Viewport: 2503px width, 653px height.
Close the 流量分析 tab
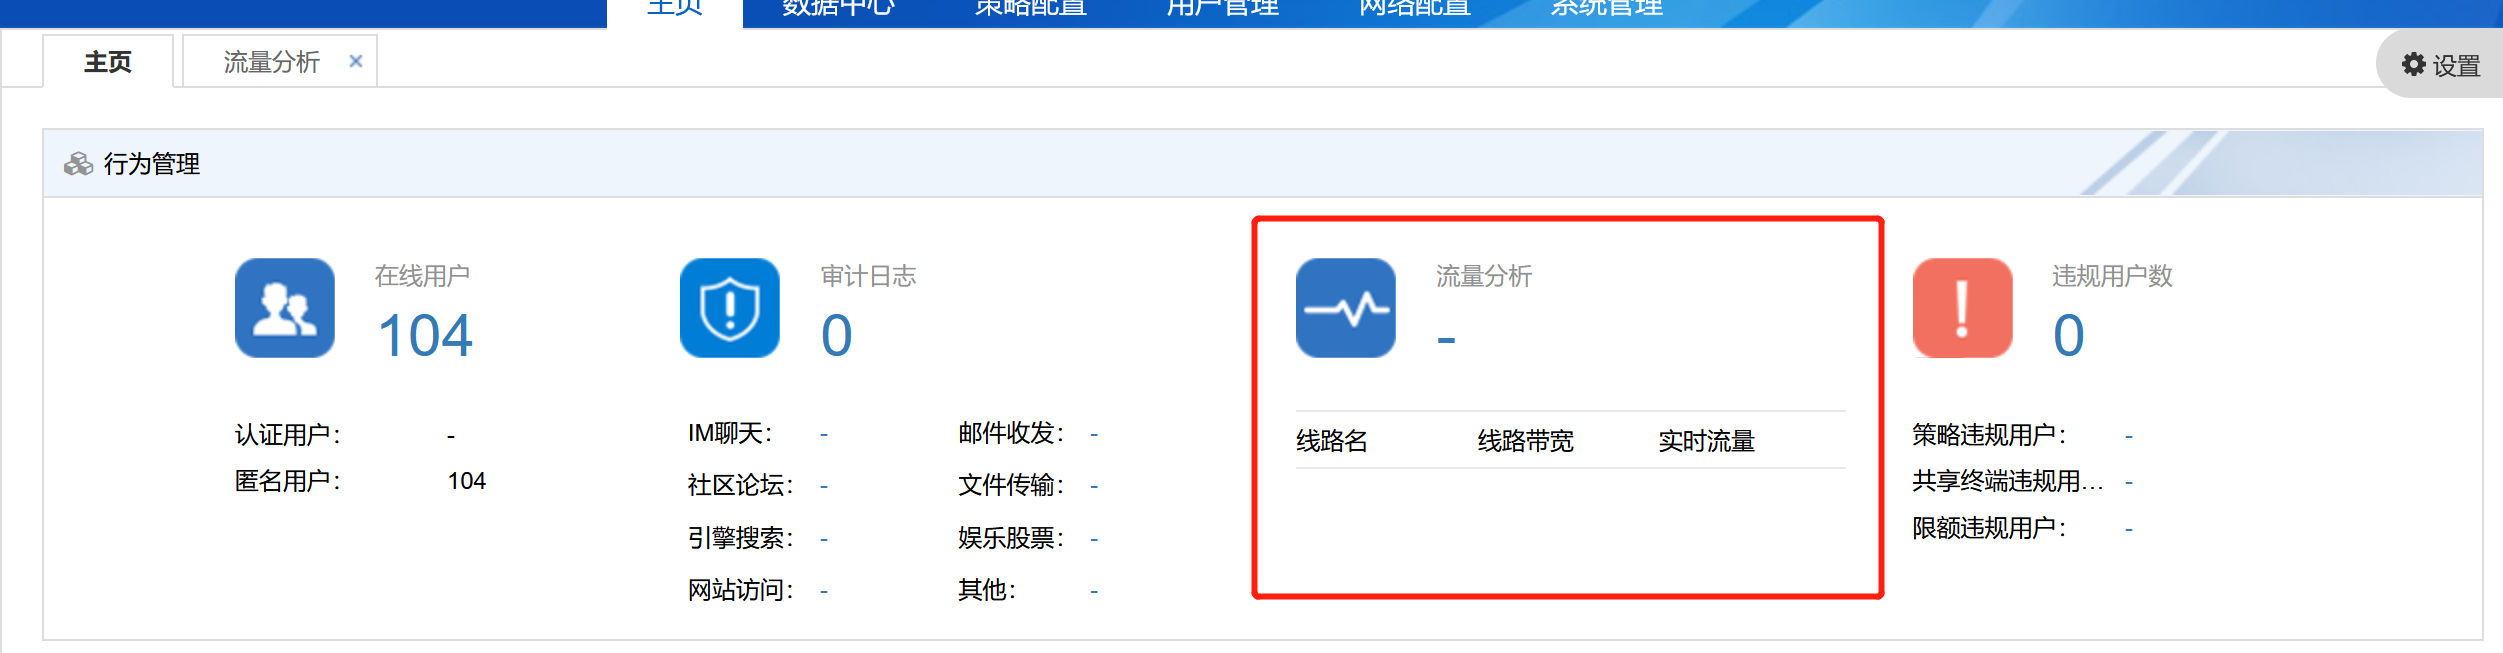pyautogui.click(x=355, y=61)
